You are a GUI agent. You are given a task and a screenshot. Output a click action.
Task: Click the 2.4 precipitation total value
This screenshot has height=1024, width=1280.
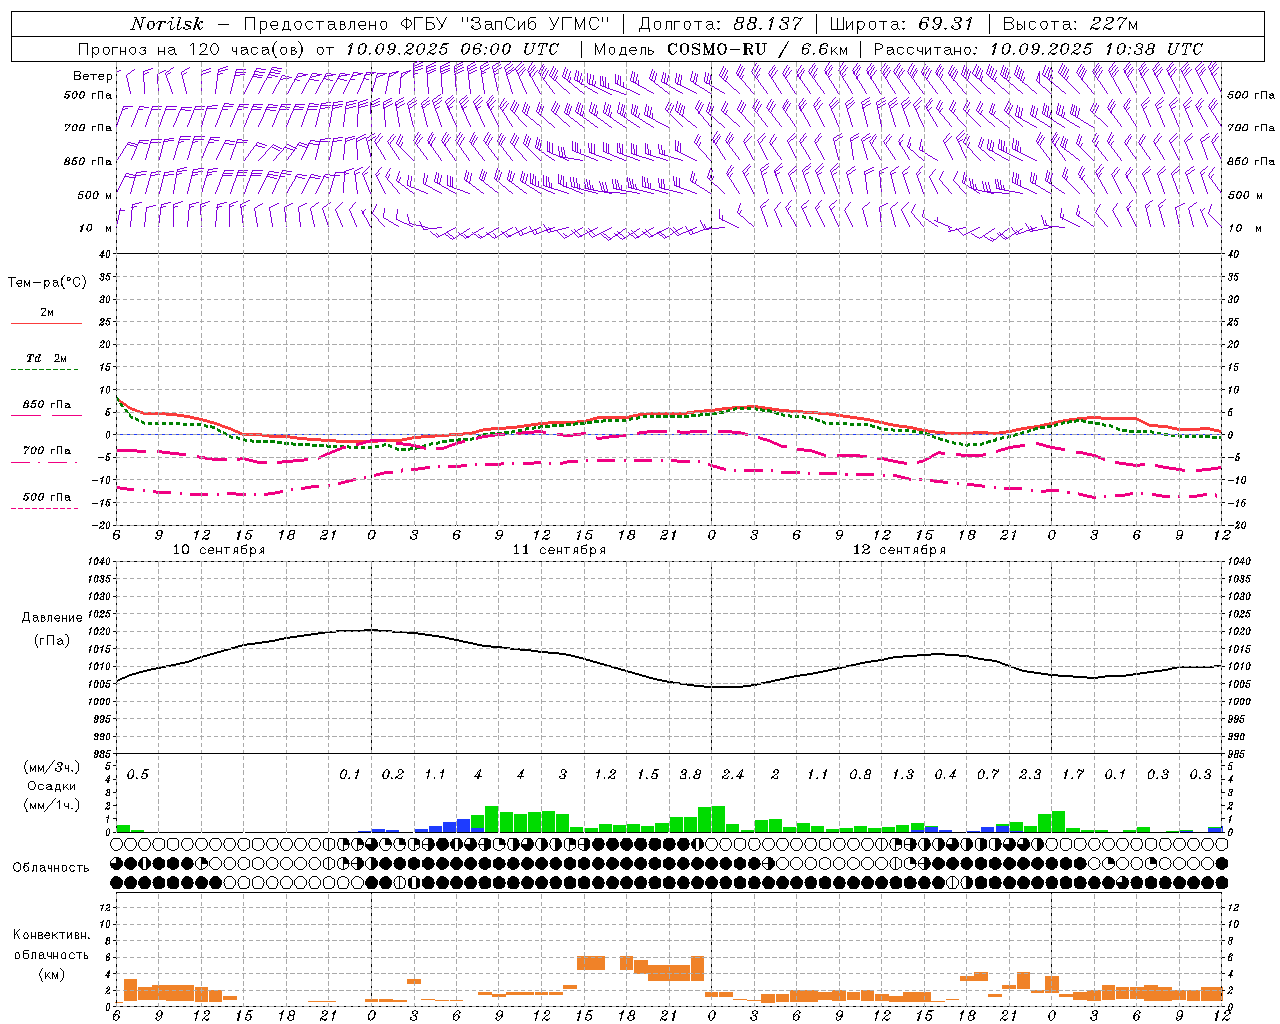[x=732, y=775]
